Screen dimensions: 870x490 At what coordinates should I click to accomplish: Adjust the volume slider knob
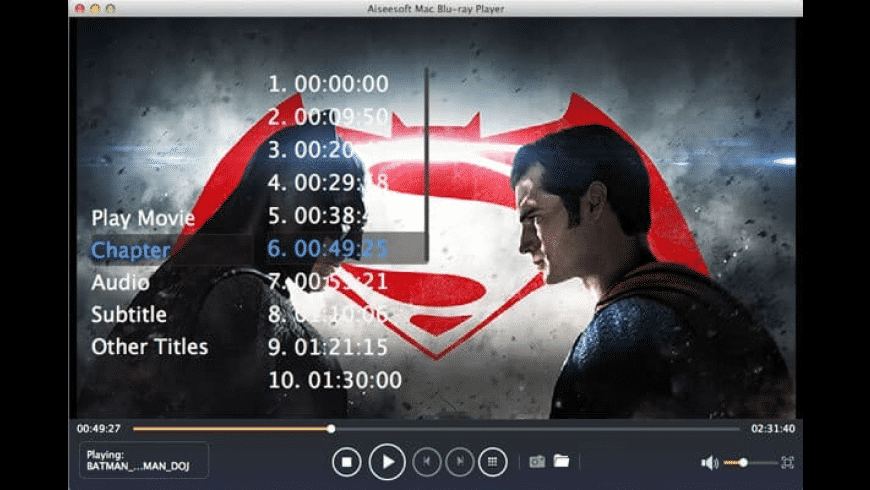coord(743,462)
